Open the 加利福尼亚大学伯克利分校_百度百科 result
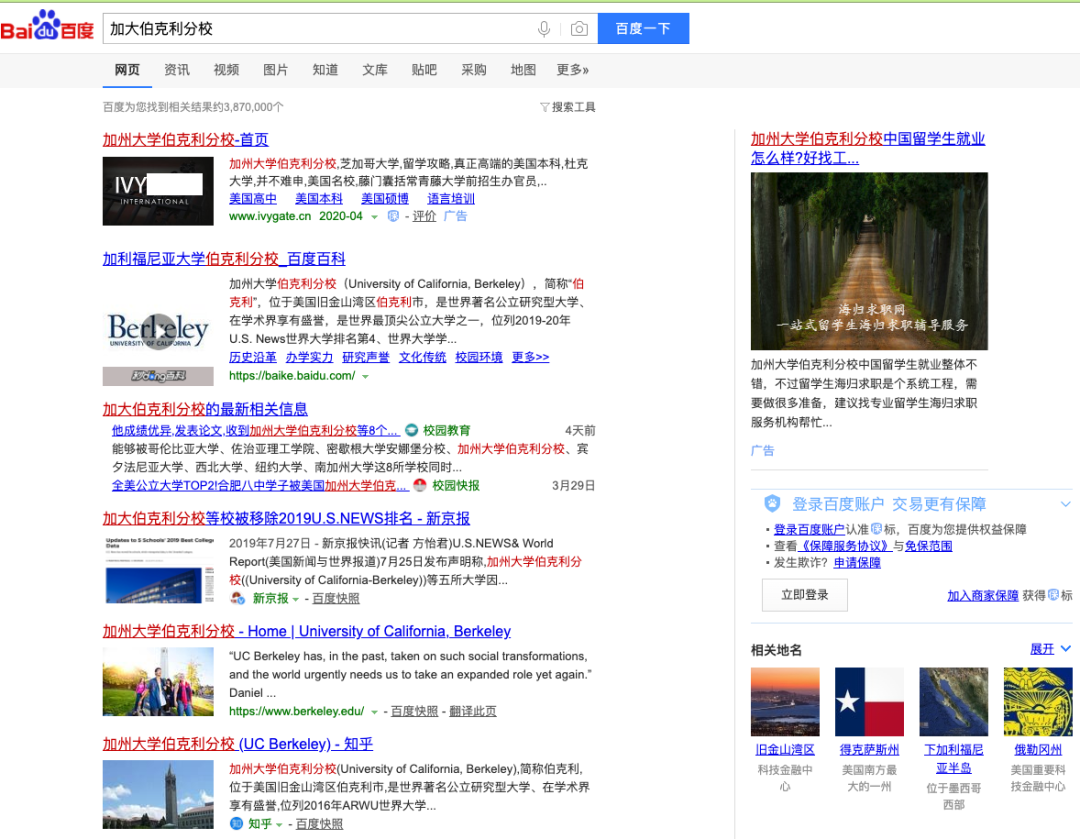This screenshot has height=839, width=1080. [224, 259]
